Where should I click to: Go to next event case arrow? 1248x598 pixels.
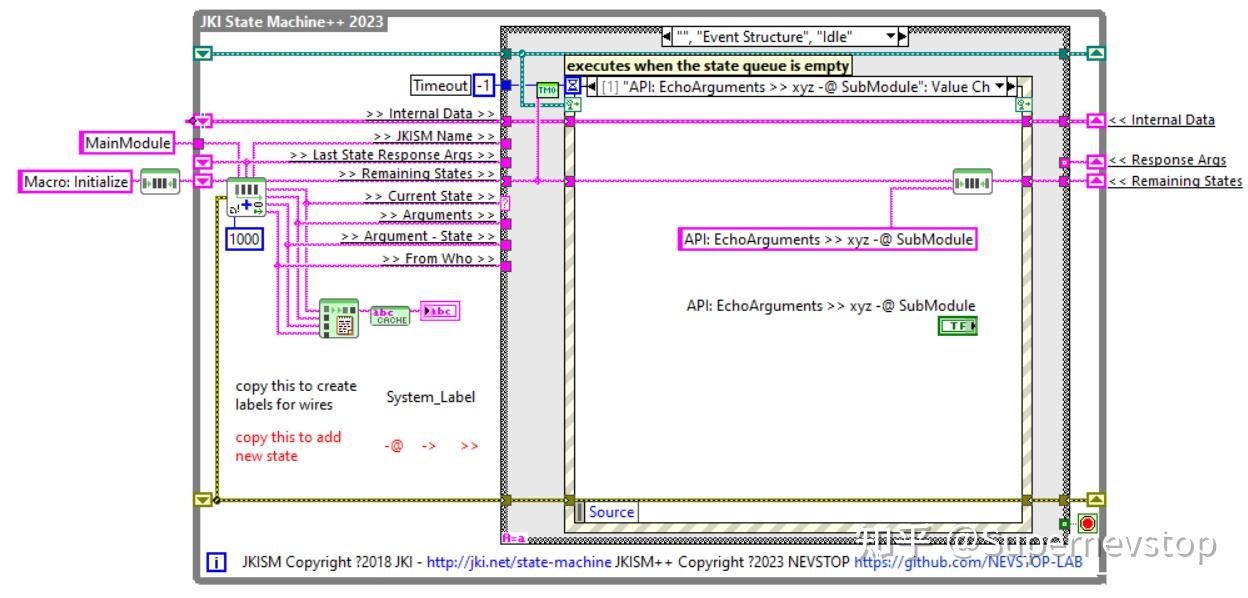(1011, 87)
